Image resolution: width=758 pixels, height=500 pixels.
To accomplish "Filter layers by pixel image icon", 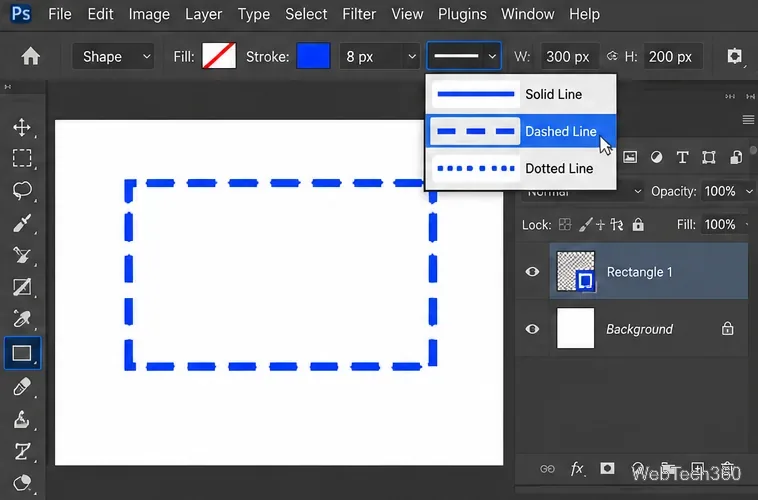I will 630,157.
